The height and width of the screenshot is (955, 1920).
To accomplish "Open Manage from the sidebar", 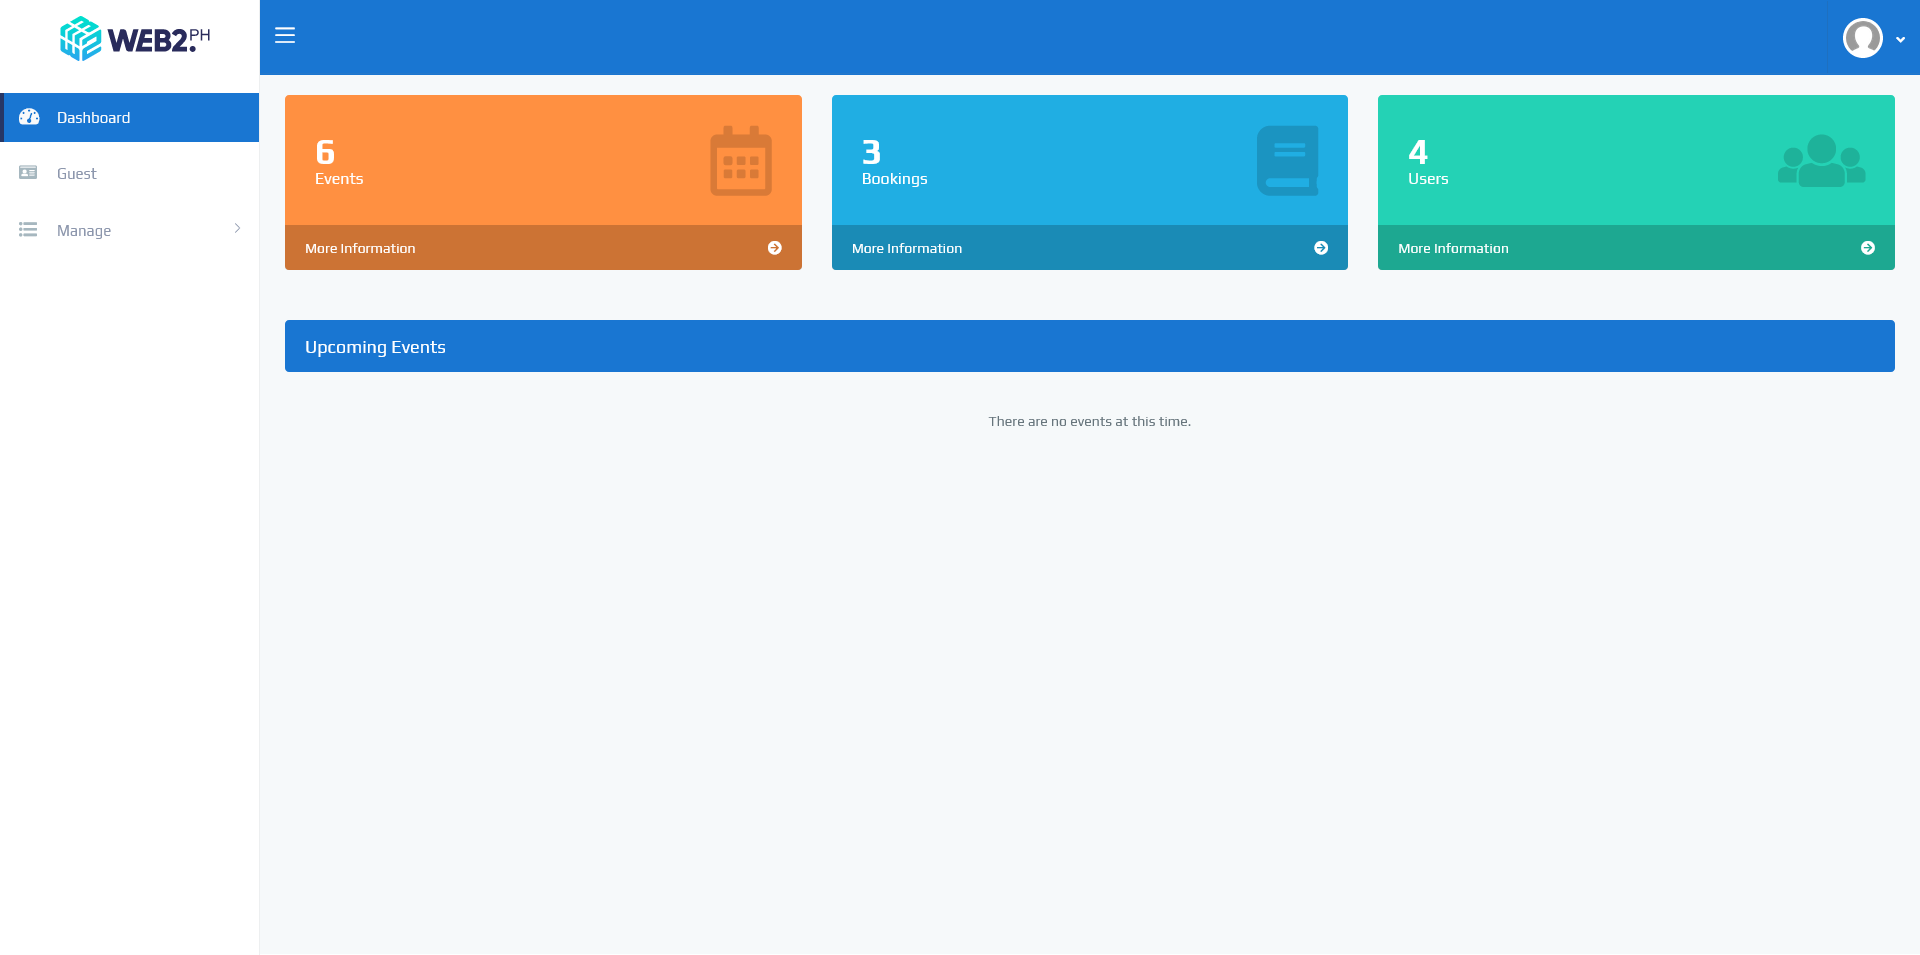I will 84,229.
